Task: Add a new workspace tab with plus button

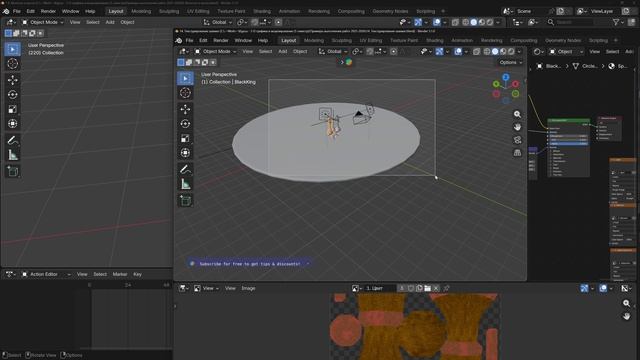Action: coord(616,40)
